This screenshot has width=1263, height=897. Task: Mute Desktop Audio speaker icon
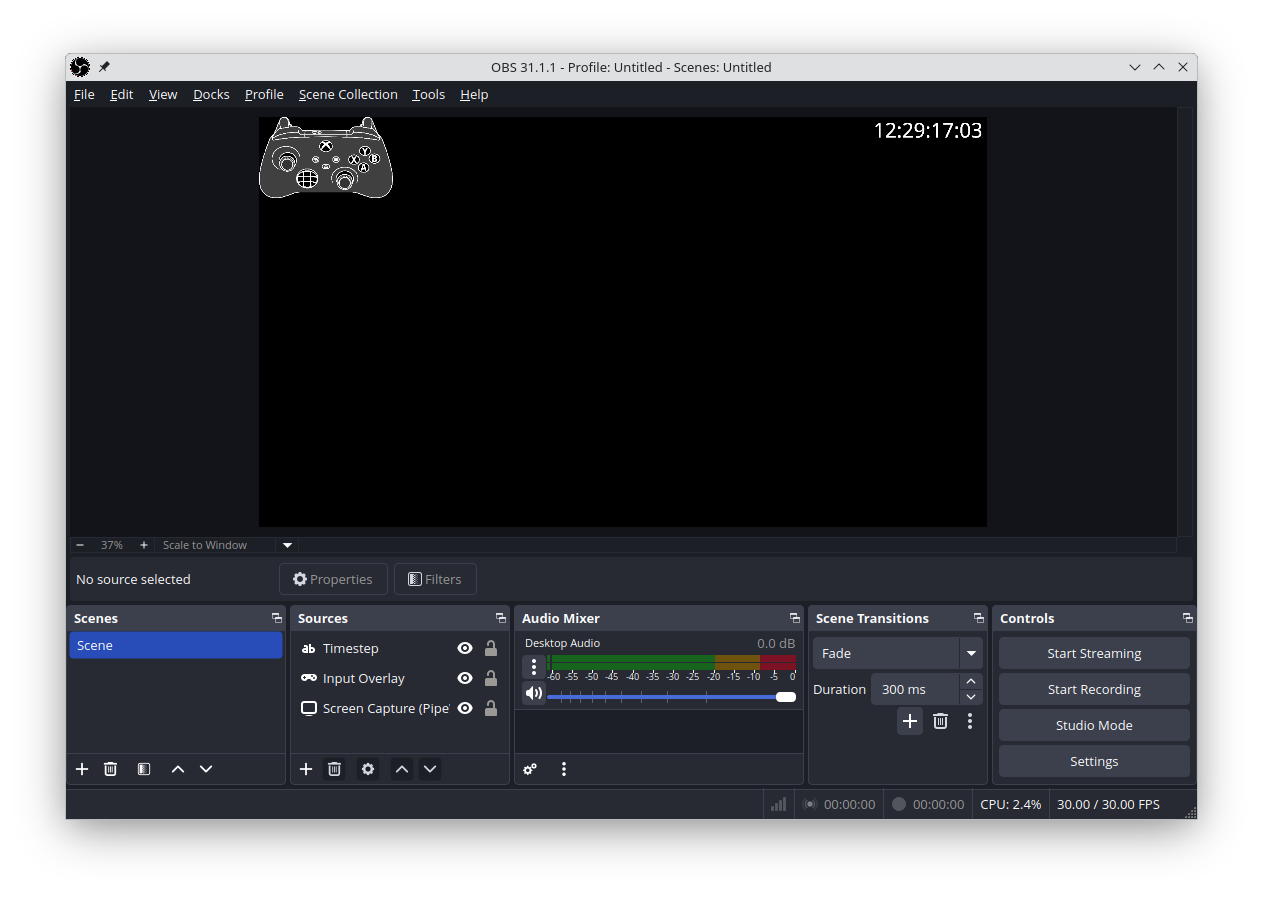[x=534, y=694]
